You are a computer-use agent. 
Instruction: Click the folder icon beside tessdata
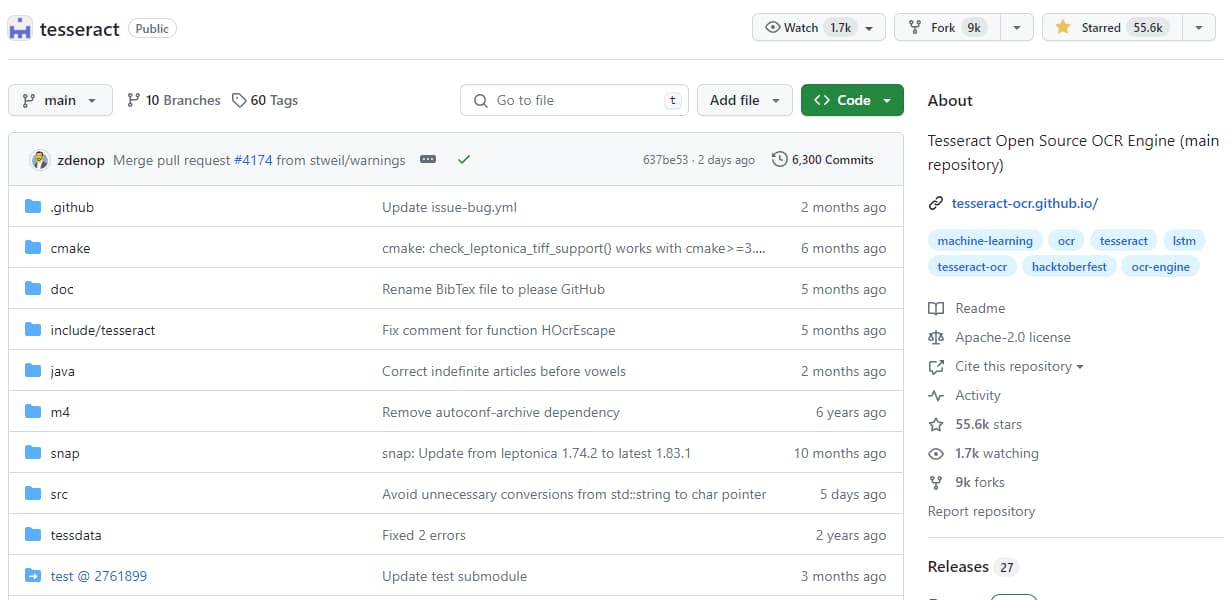coord(33,535)
